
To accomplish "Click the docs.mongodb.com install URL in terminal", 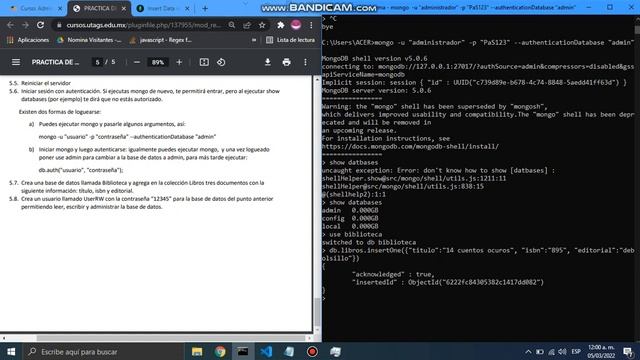I will click(410, 146).
